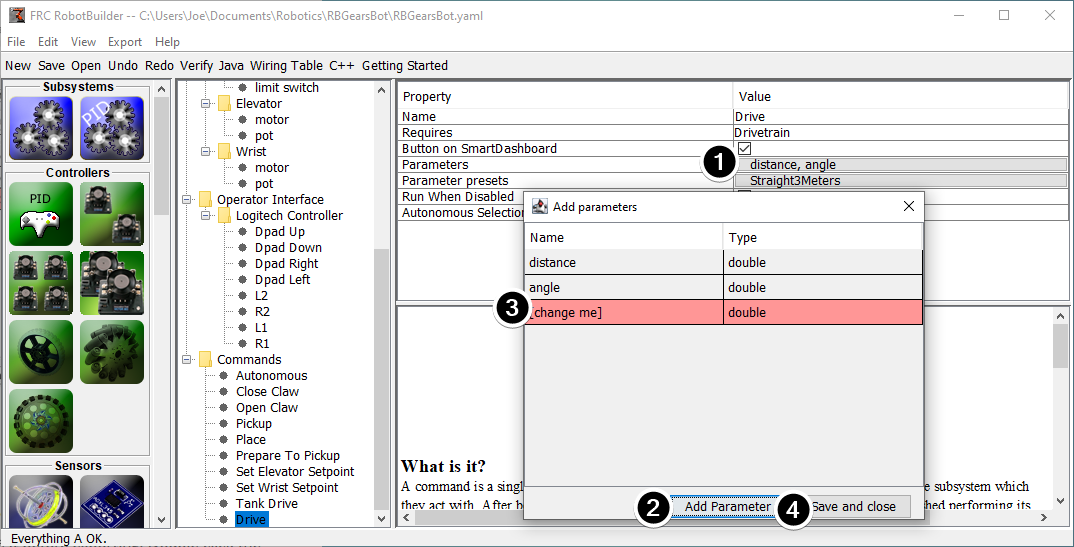Select the Tank Drive command
1074x547 pixels.
pyautogui.click(x=267, y=504)
